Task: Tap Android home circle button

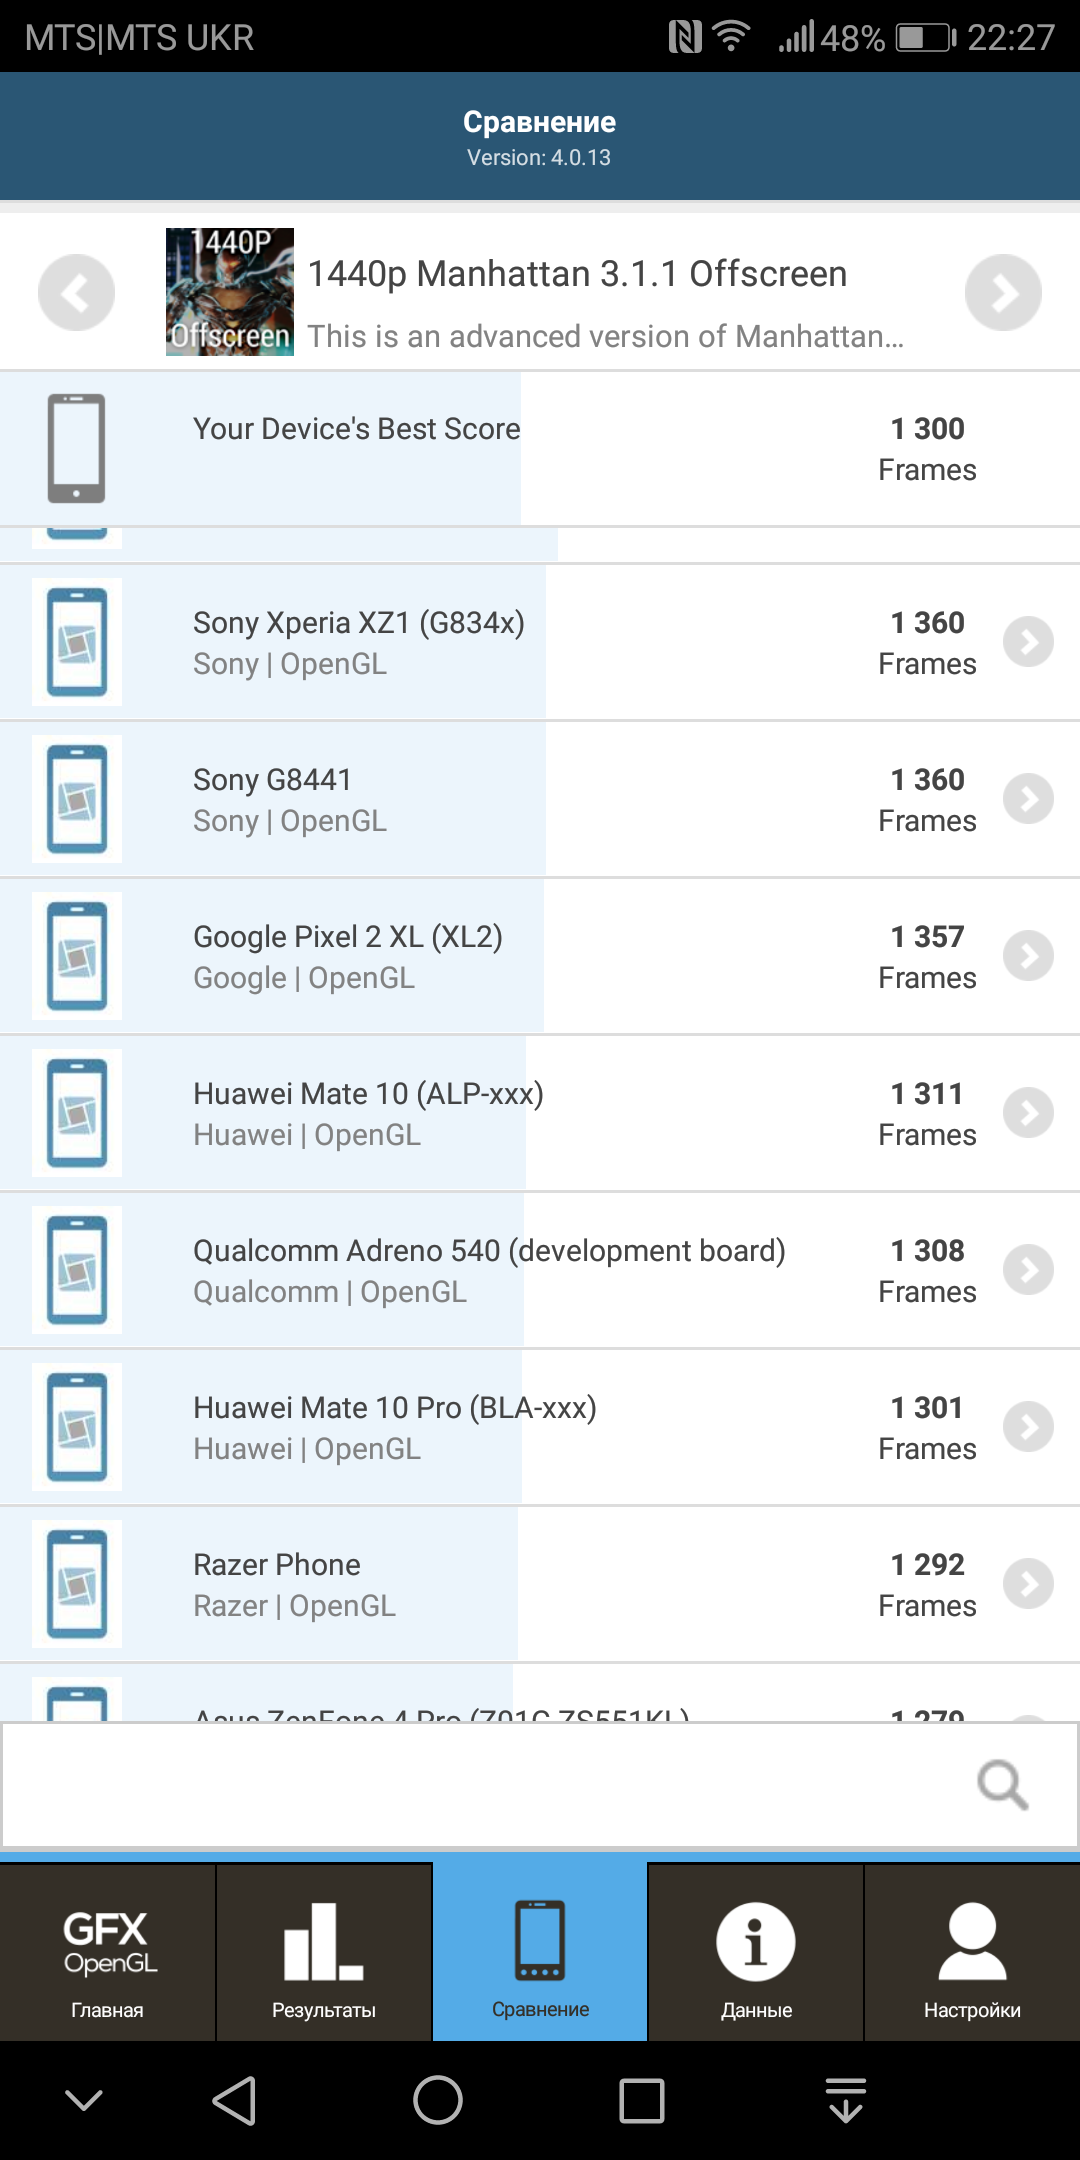Action: [x=438, y=2100]
